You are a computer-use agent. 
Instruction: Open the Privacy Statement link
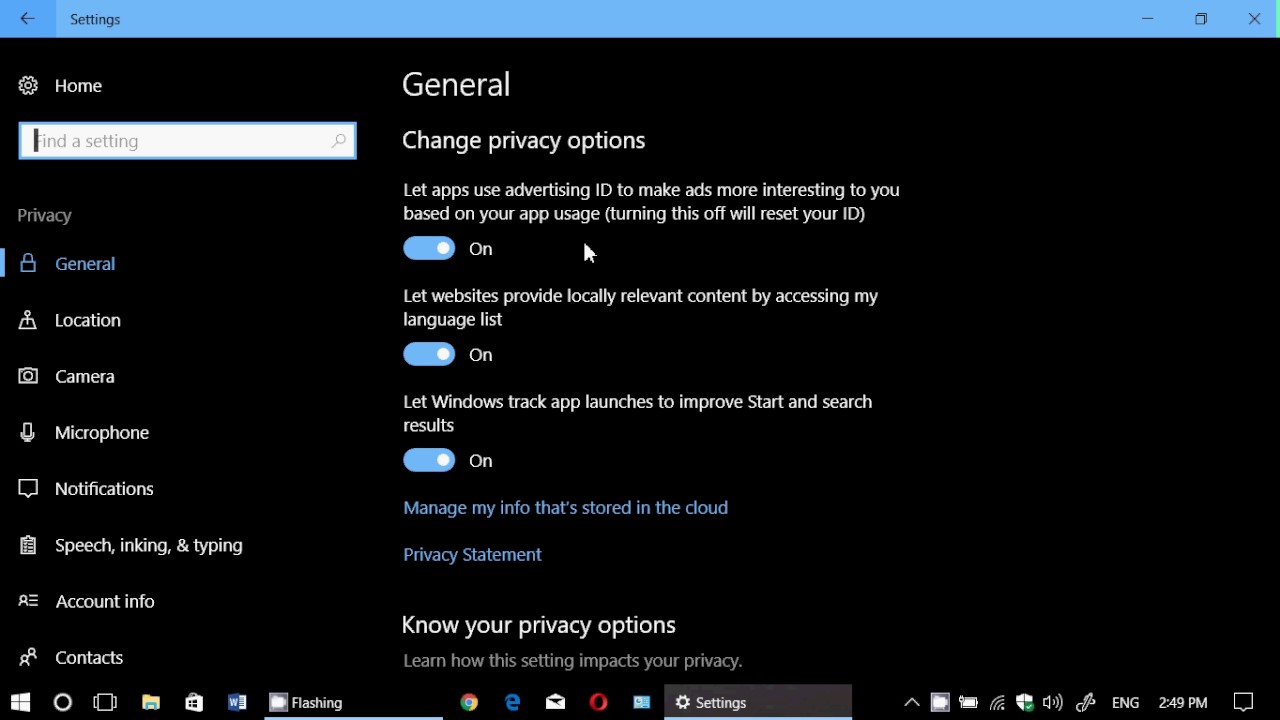tap(472, 555)
